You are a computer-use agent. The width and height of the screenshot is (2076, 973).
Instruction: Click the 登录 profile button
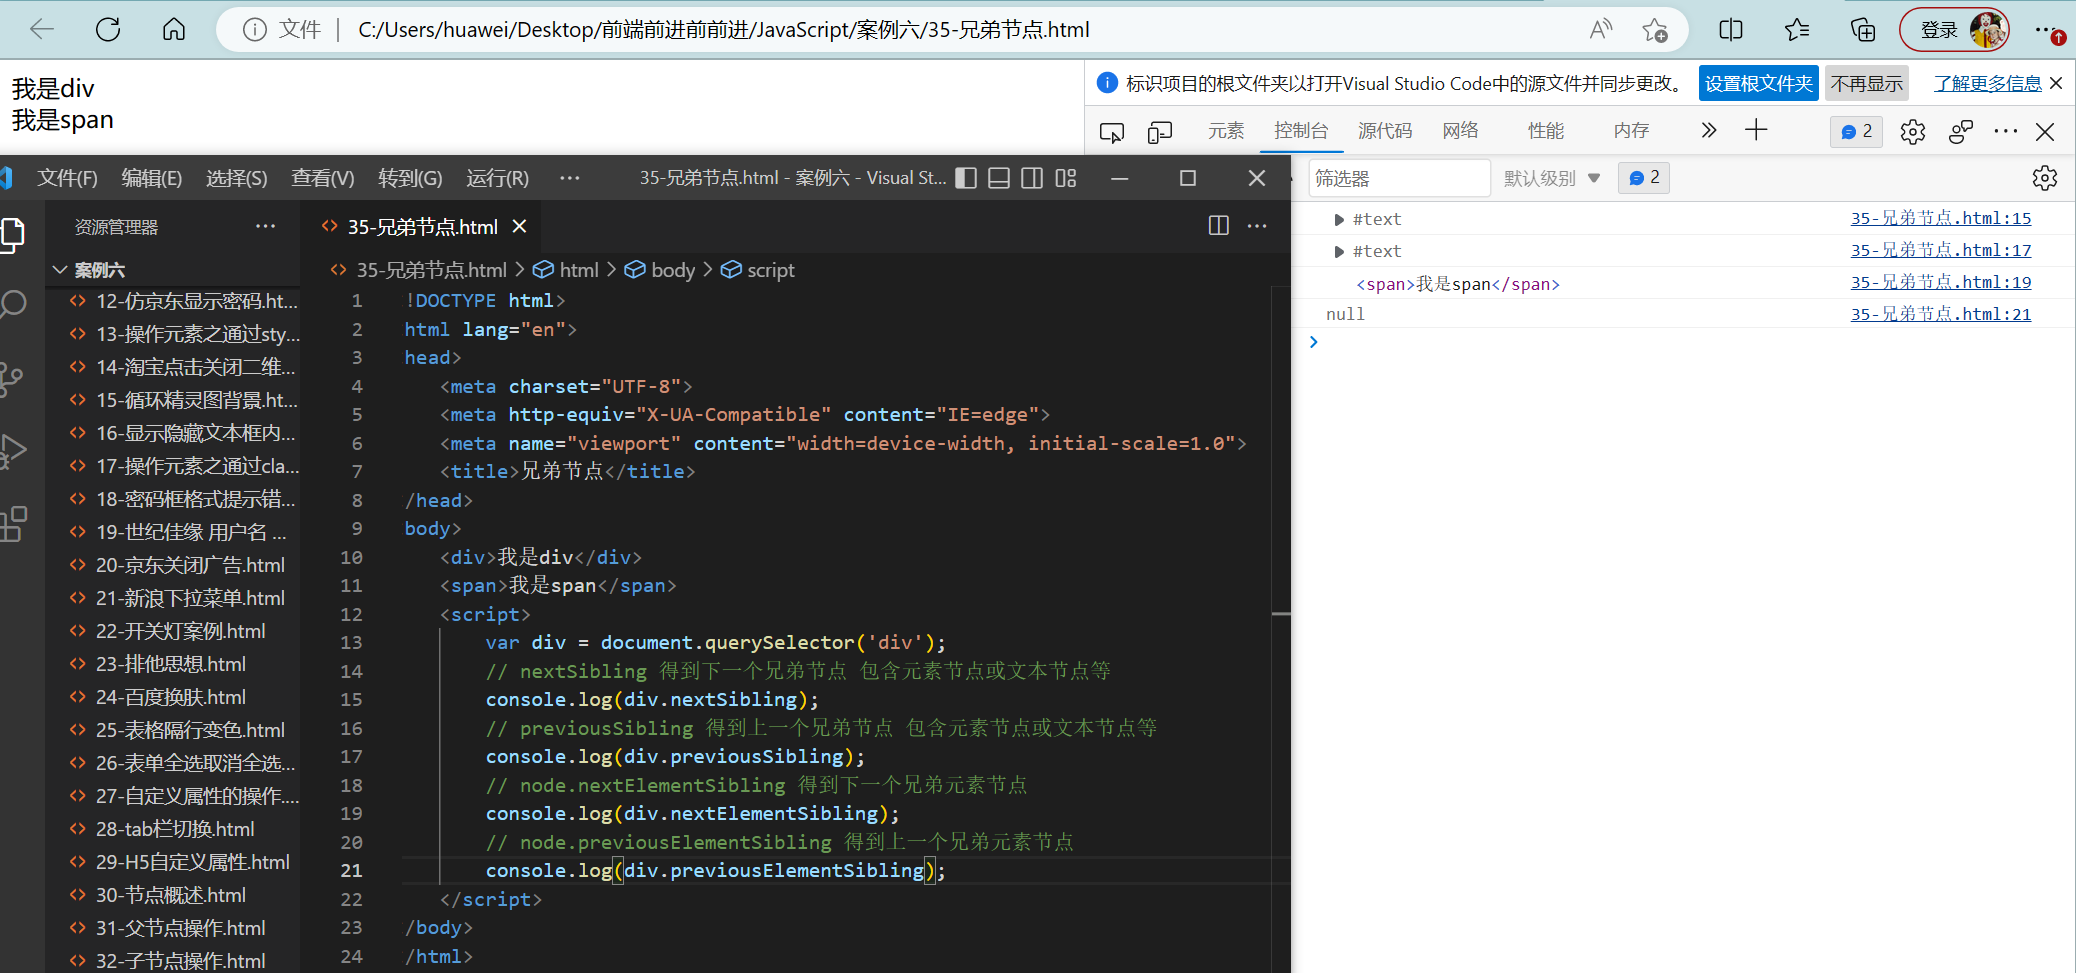[x=1954, y=30]
